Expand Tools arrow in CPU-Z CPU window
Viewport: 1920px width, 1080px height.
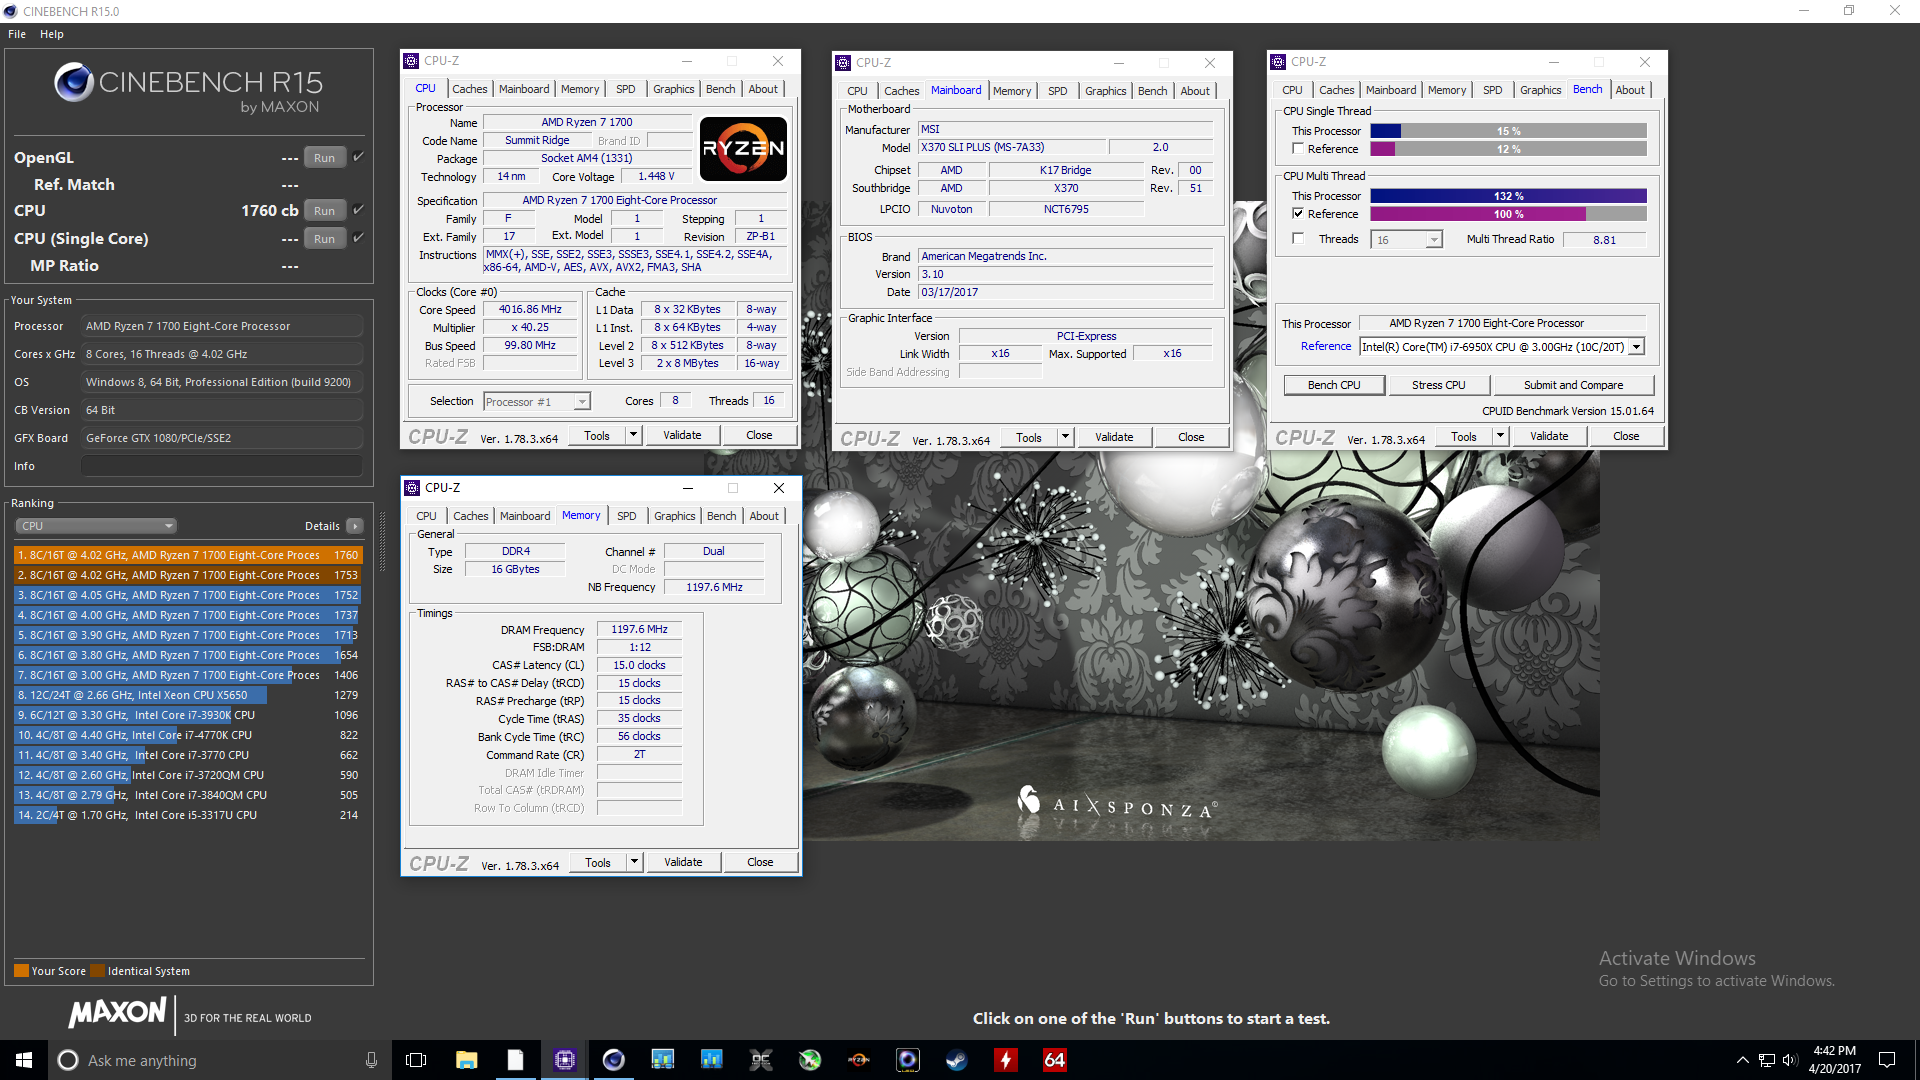[x=633, y=435]
